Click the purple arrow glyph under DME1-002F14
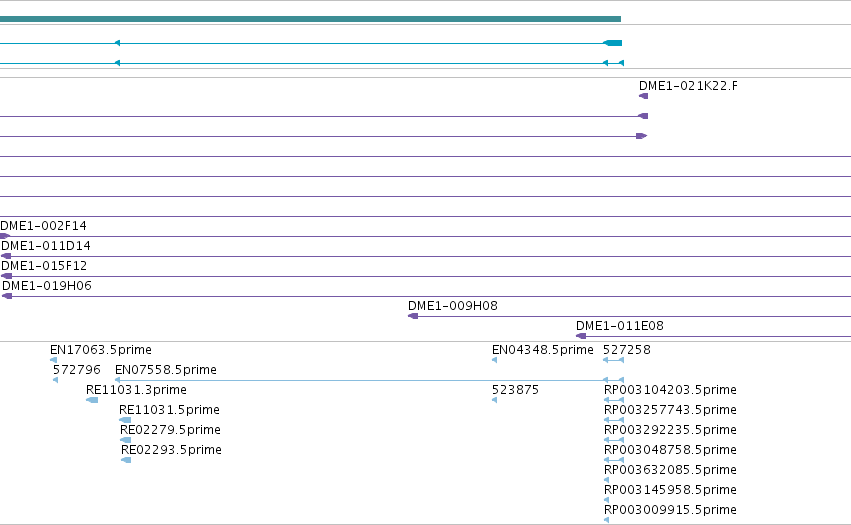Viewport: 851px width, 525px height. (x=5, y=236)
